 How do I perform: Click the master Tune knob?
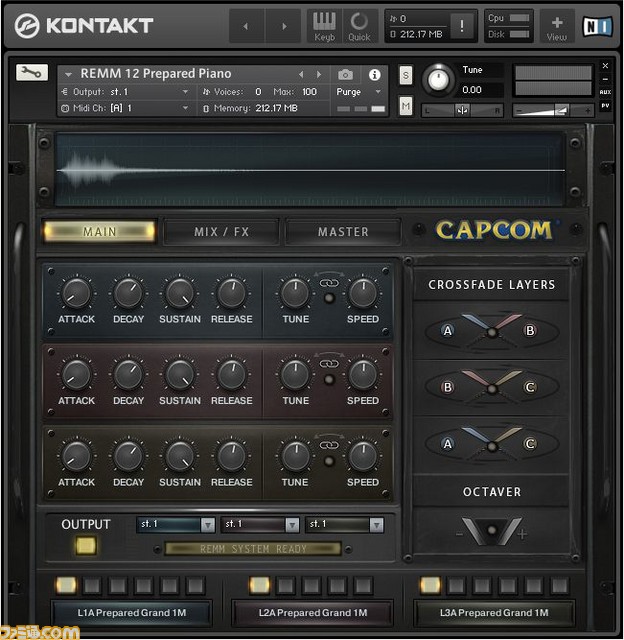(438, 79)
